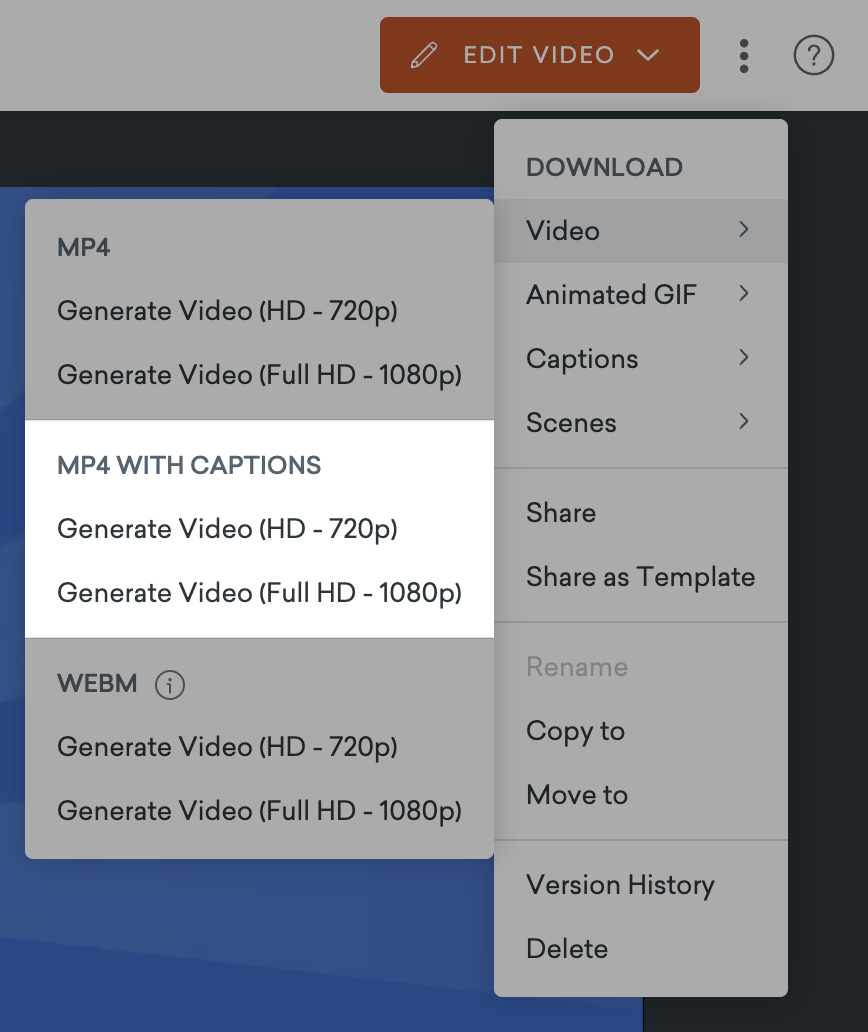
Task: Generate MP4 with captions HD 720p
Action: click(x=259, y=529)
